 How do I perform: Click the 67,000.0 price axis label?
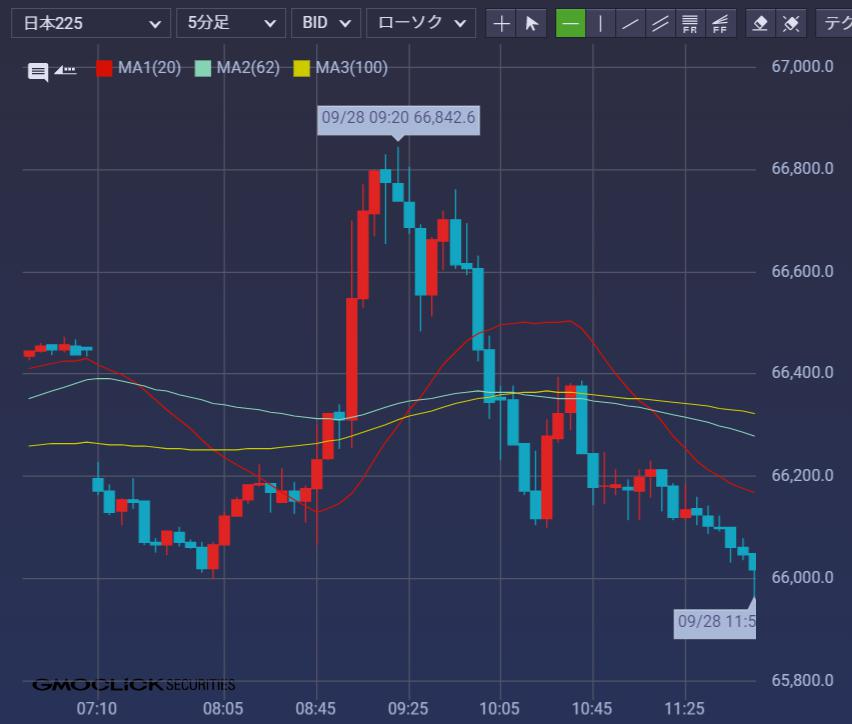click(803, 67)
